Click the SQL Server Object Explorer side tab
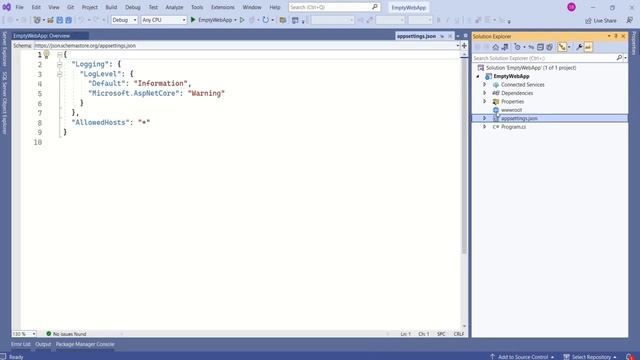The height and width of the screenshot is (360, 640). click(4, 102)
